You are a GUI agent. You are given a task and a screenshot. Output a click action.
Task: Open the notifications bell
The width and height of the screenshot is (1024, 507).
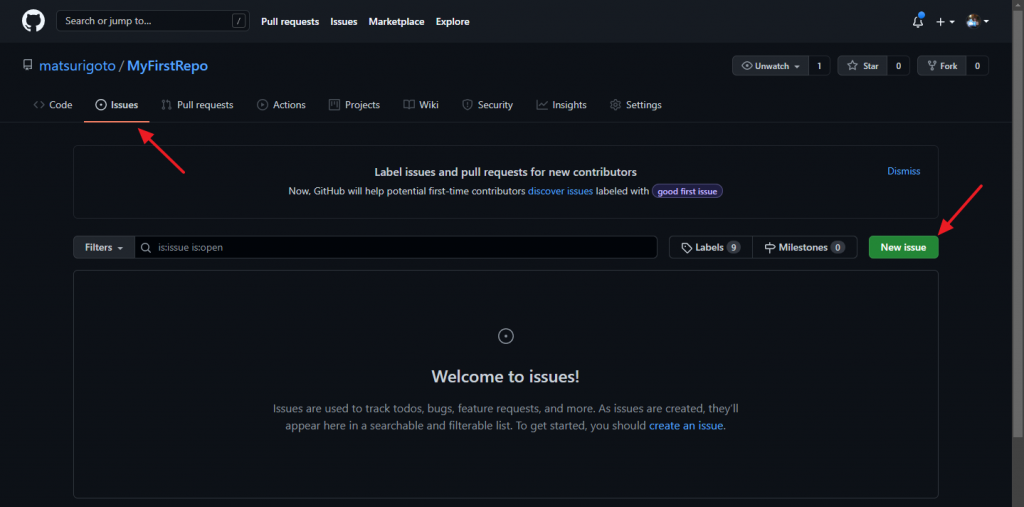[x=918, y=21]
